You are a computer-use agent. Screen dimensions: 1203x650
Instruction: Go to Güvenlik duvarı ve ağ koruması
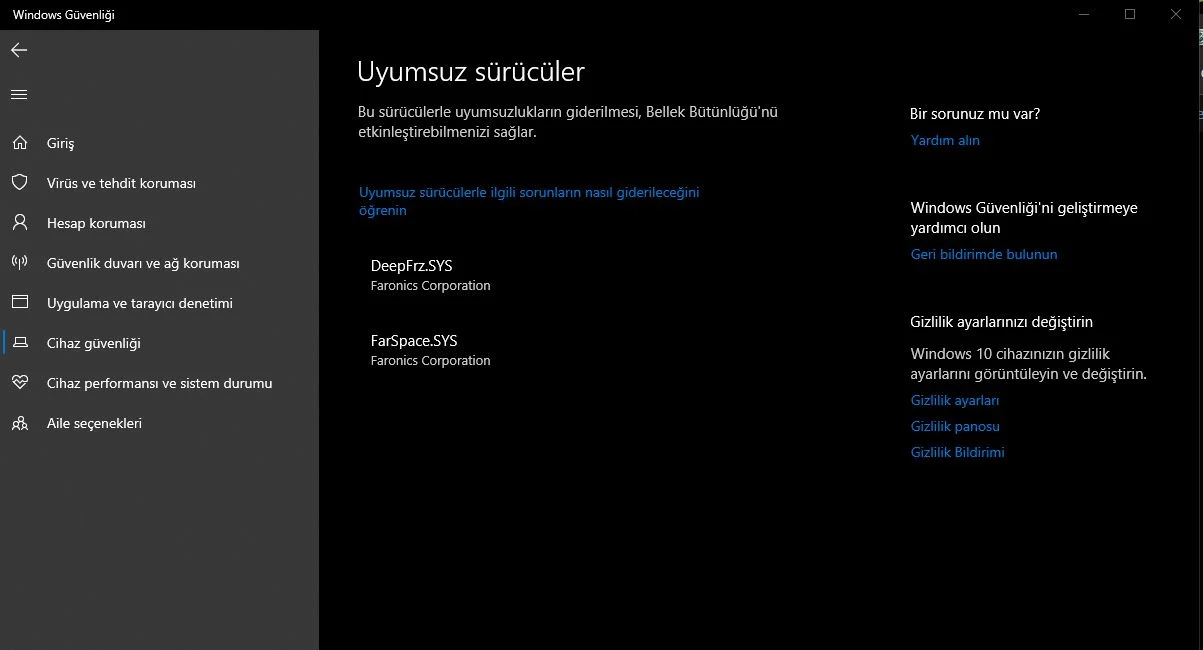[x=143, y=263]
